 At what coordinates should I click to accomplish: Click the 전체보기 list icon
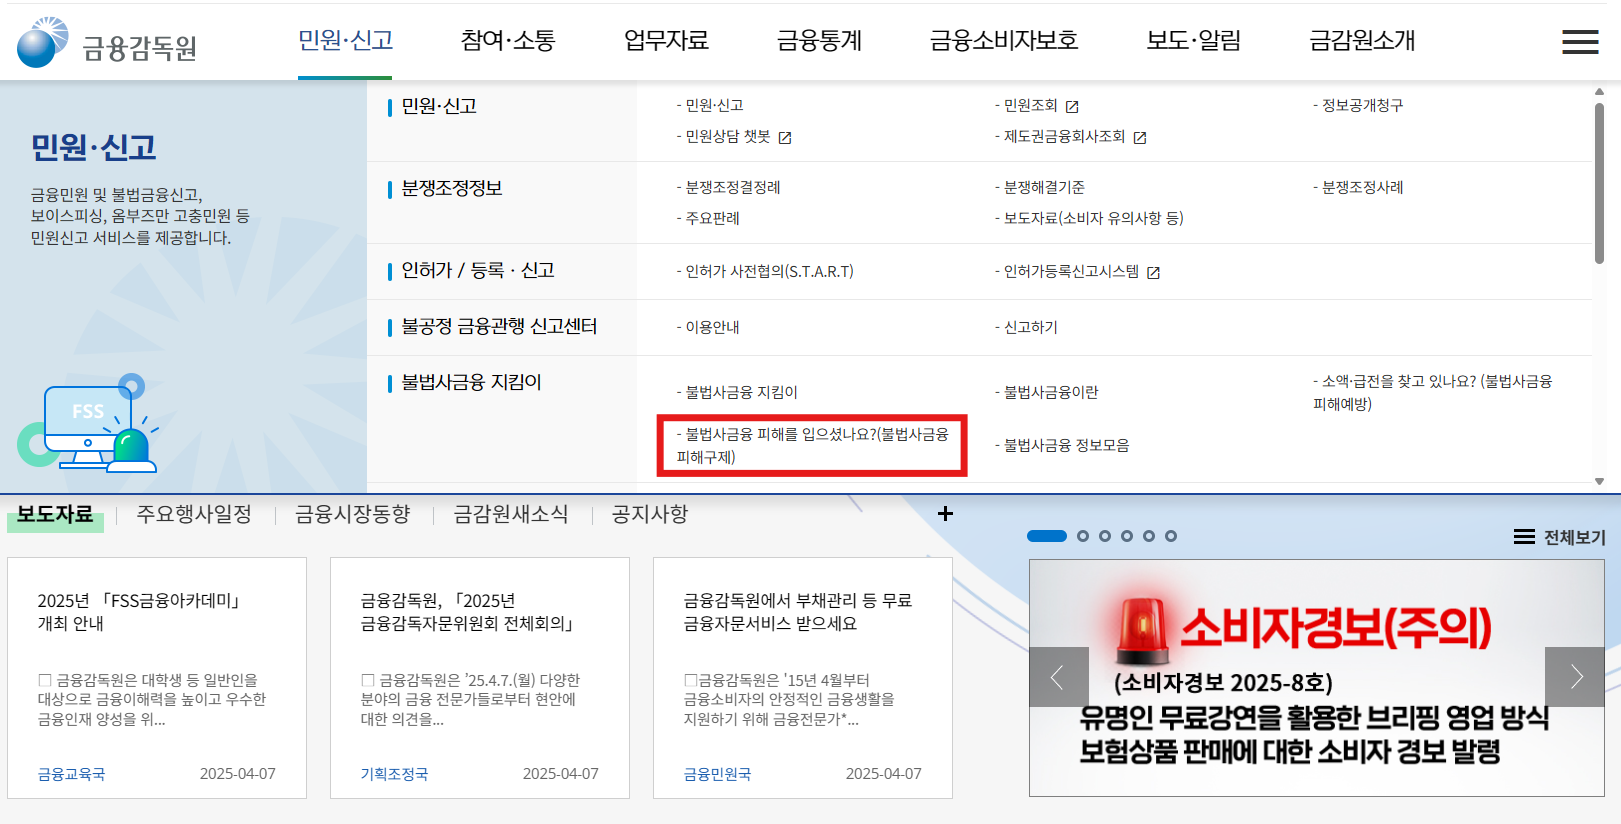[1524, 537]
